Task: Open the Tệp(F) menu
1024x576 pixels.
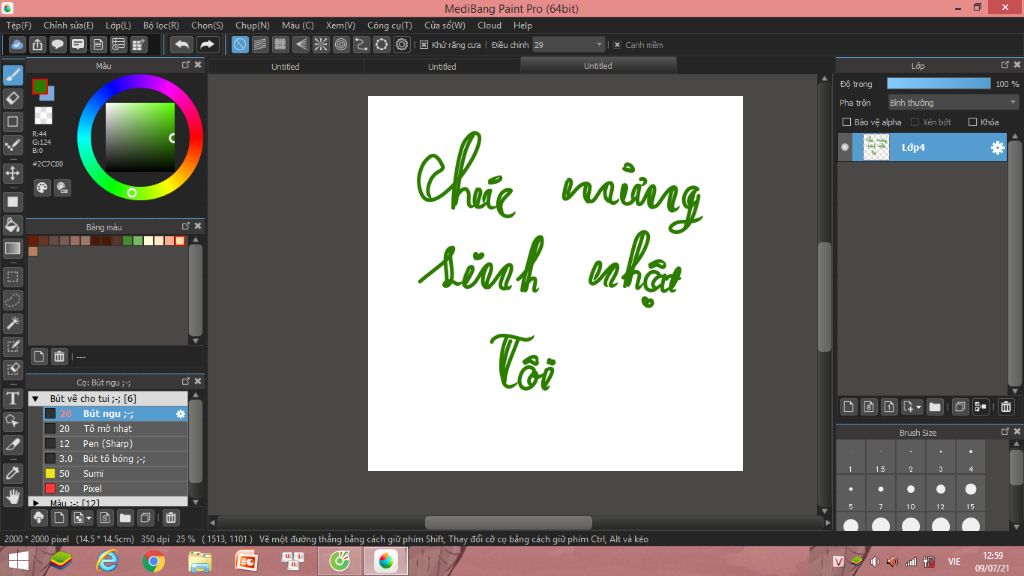Action: coord(19,25)
